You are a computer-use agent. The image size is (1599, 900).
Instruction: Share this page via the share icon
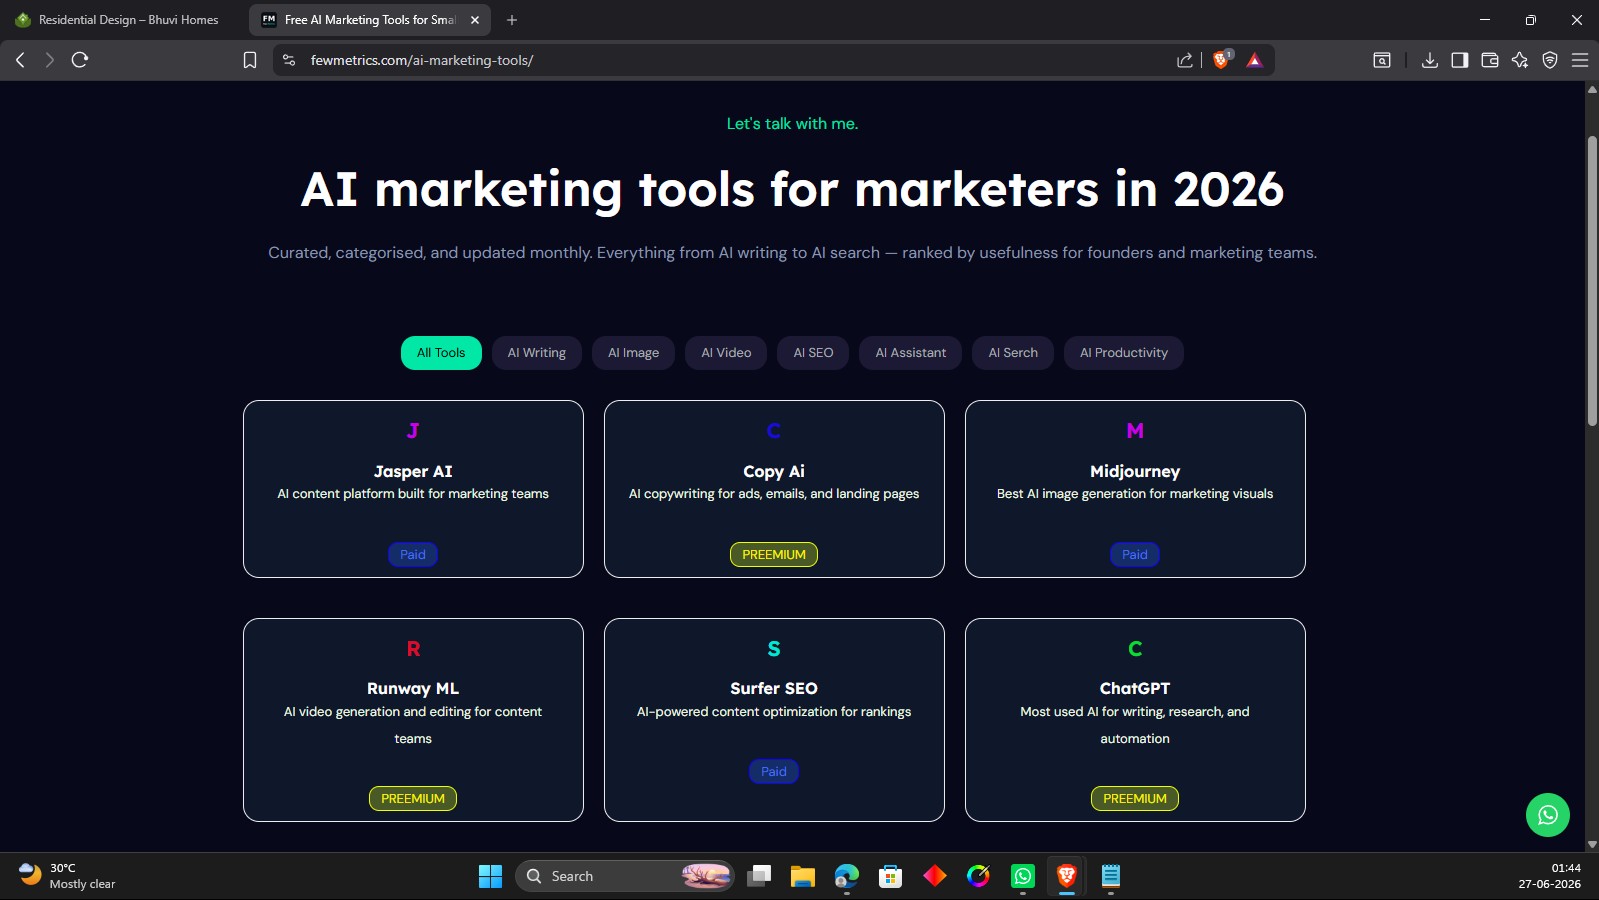pyautogui.click(x=1185, y=60)
